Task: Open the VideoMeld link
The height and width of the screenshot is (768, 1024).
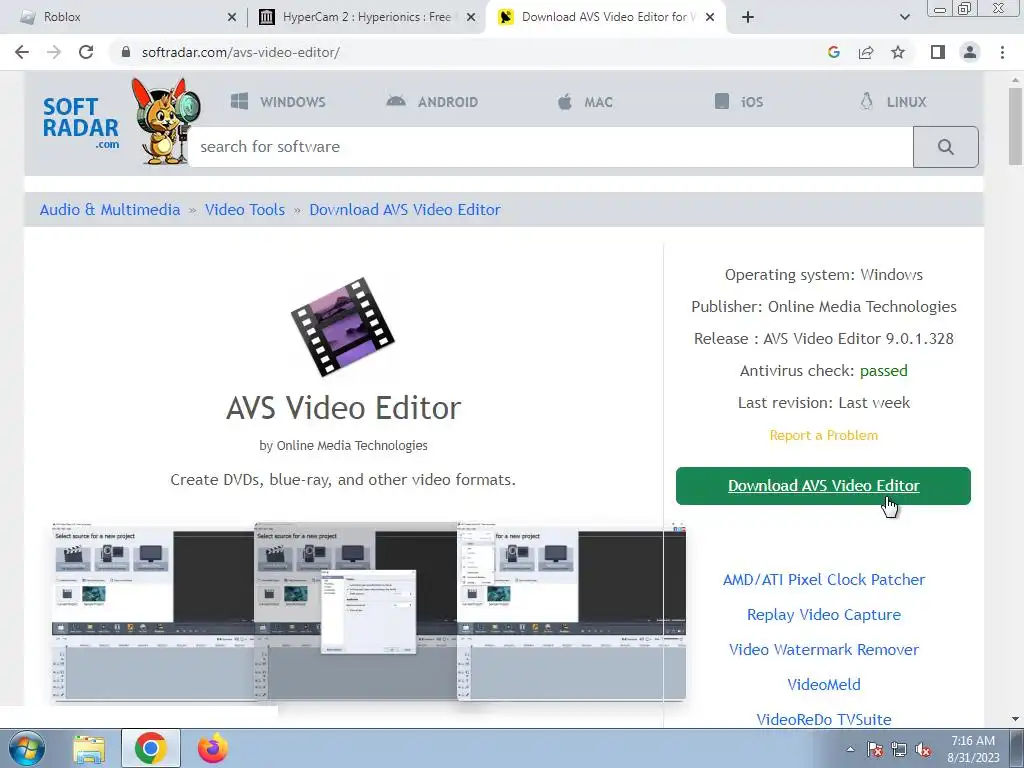Action: click(x=824, y=685)
